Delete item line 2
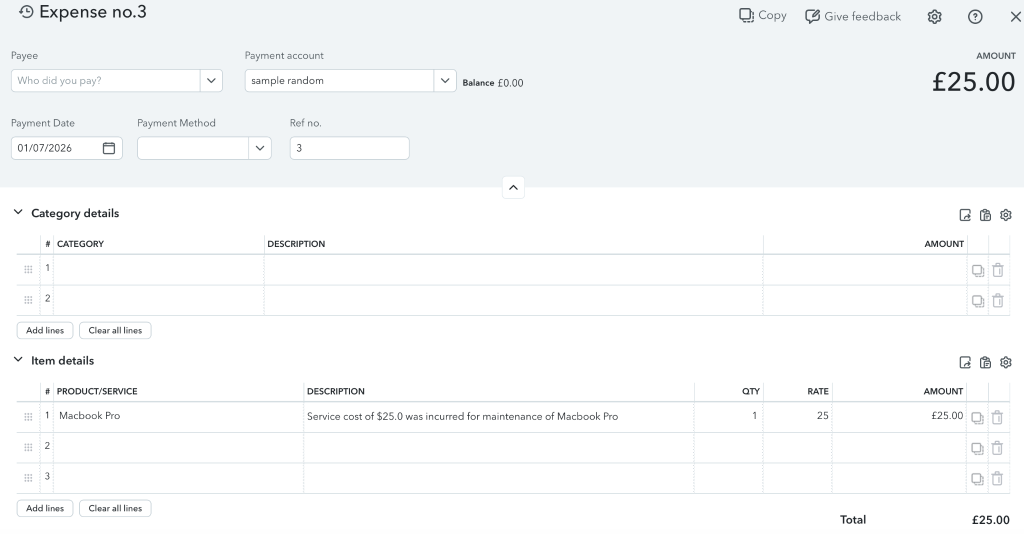Image resolution: width=1024 pixels, height=534 pixels. (x=997, y=448)
